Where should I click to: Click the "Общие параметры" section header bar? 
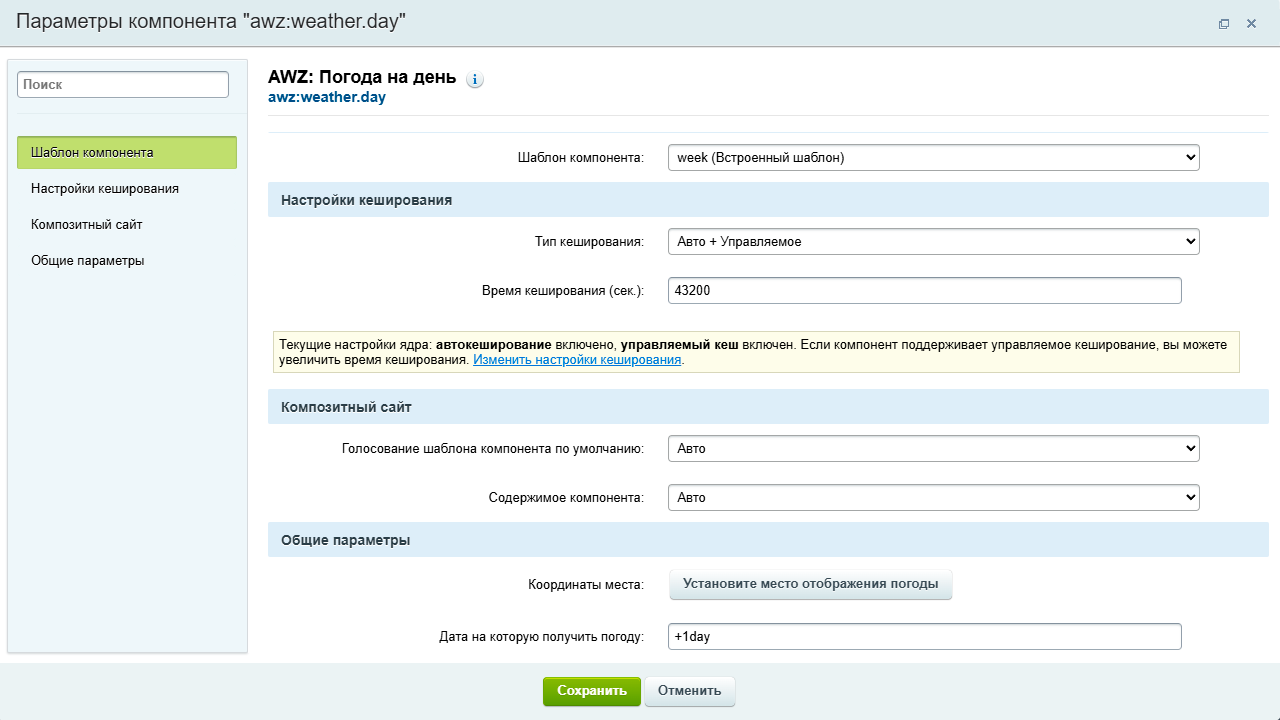[x=767, y=540]
